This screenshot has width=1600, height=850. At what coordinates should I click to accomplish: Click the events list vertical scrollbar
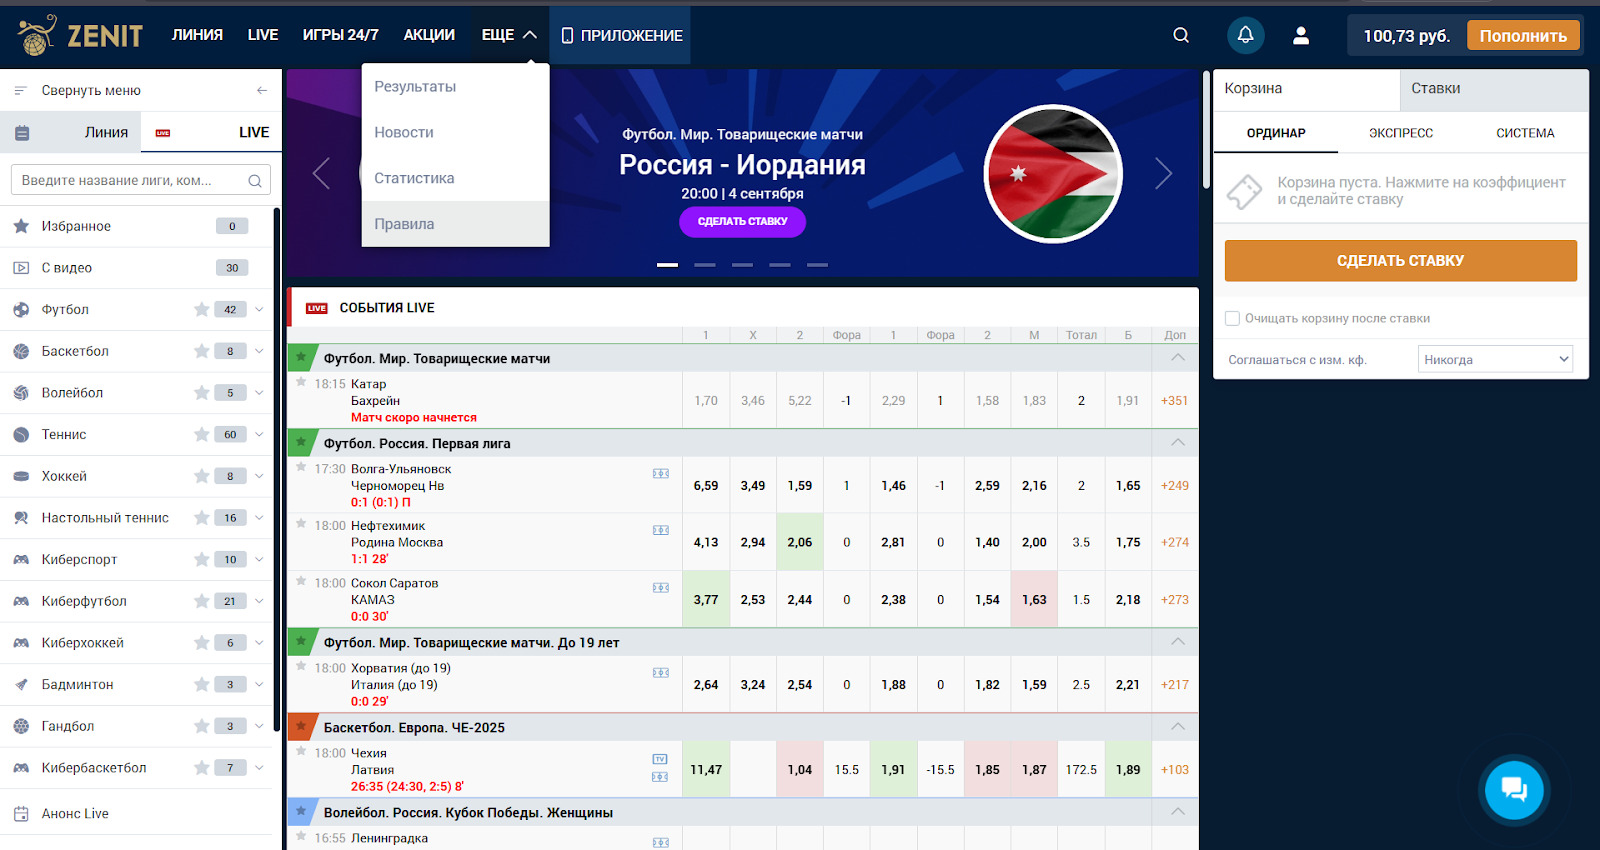click(1206, 130)
